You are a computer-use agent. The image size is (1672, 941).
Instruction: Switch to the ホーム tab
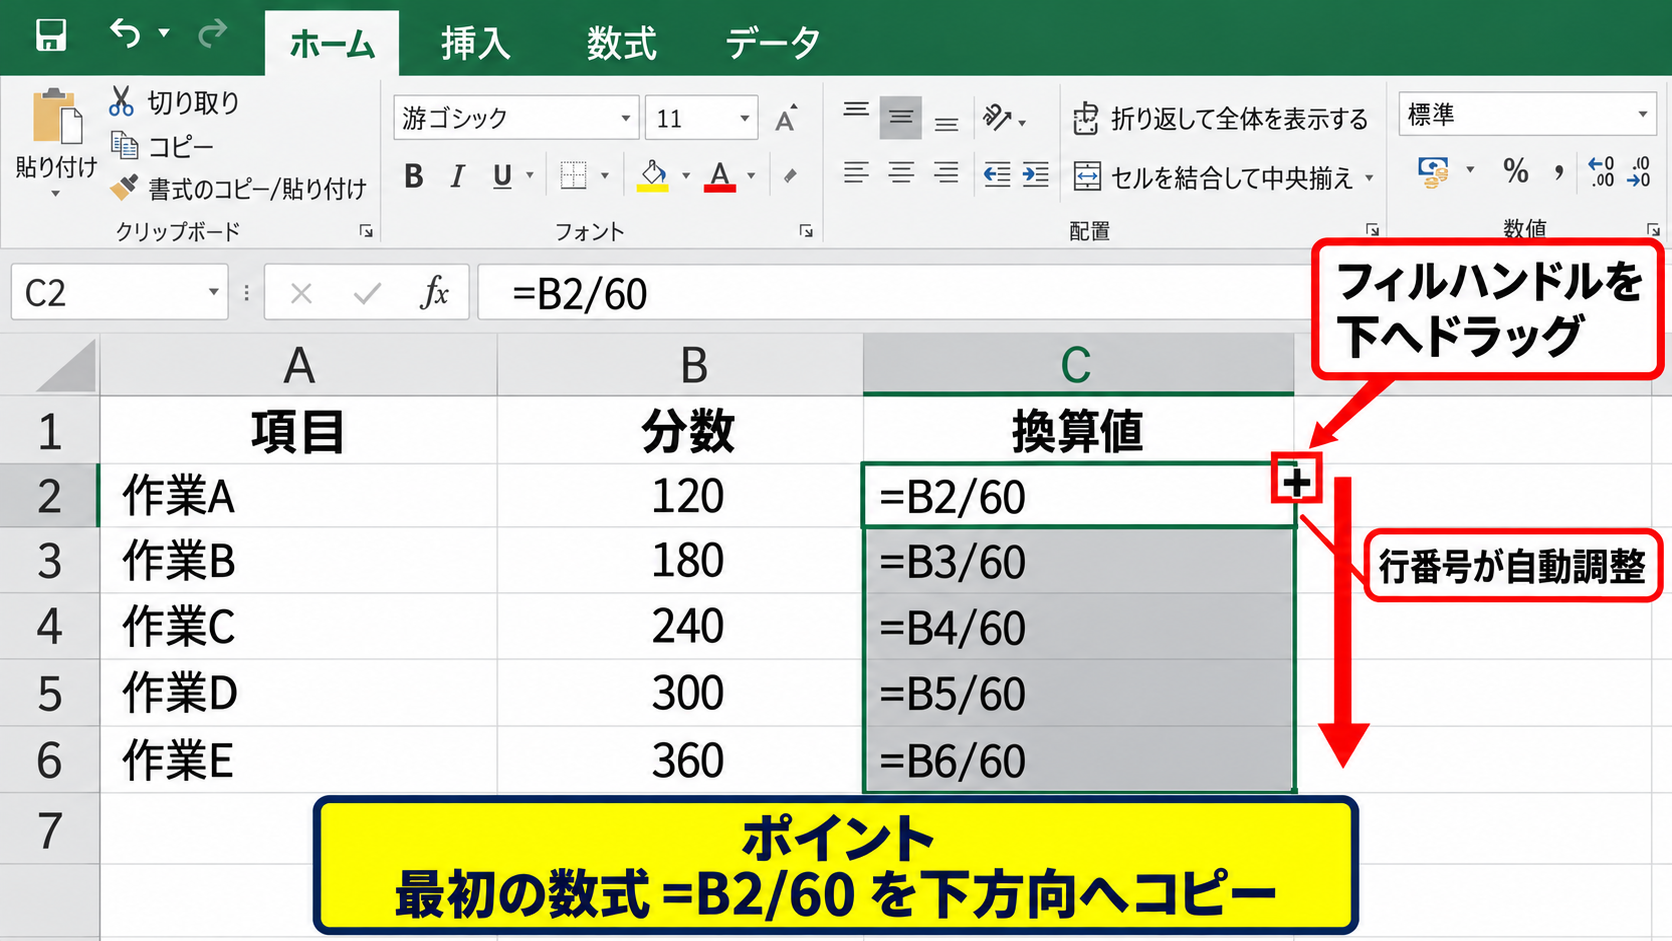point(332,44)
